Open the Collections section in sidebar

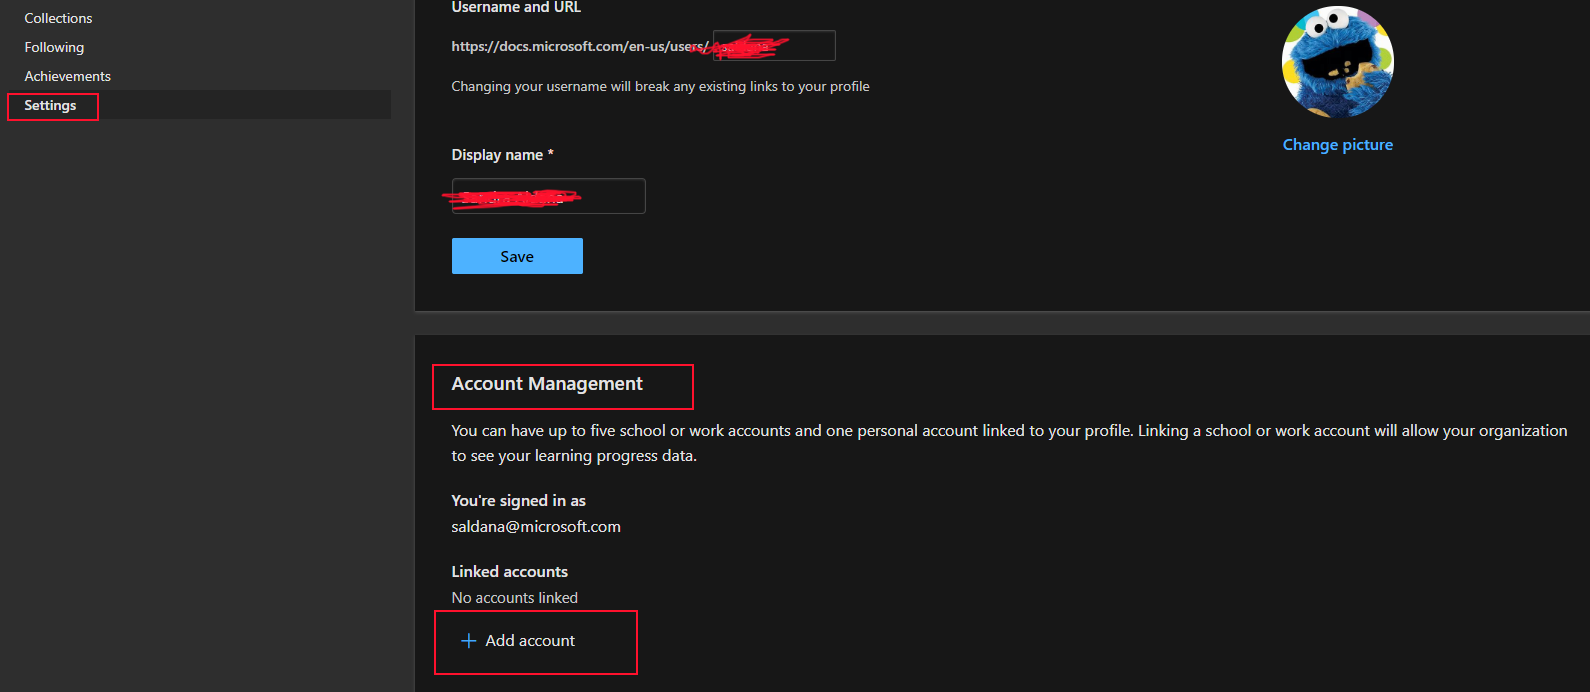pyautogui.click(x=58, y=18)
